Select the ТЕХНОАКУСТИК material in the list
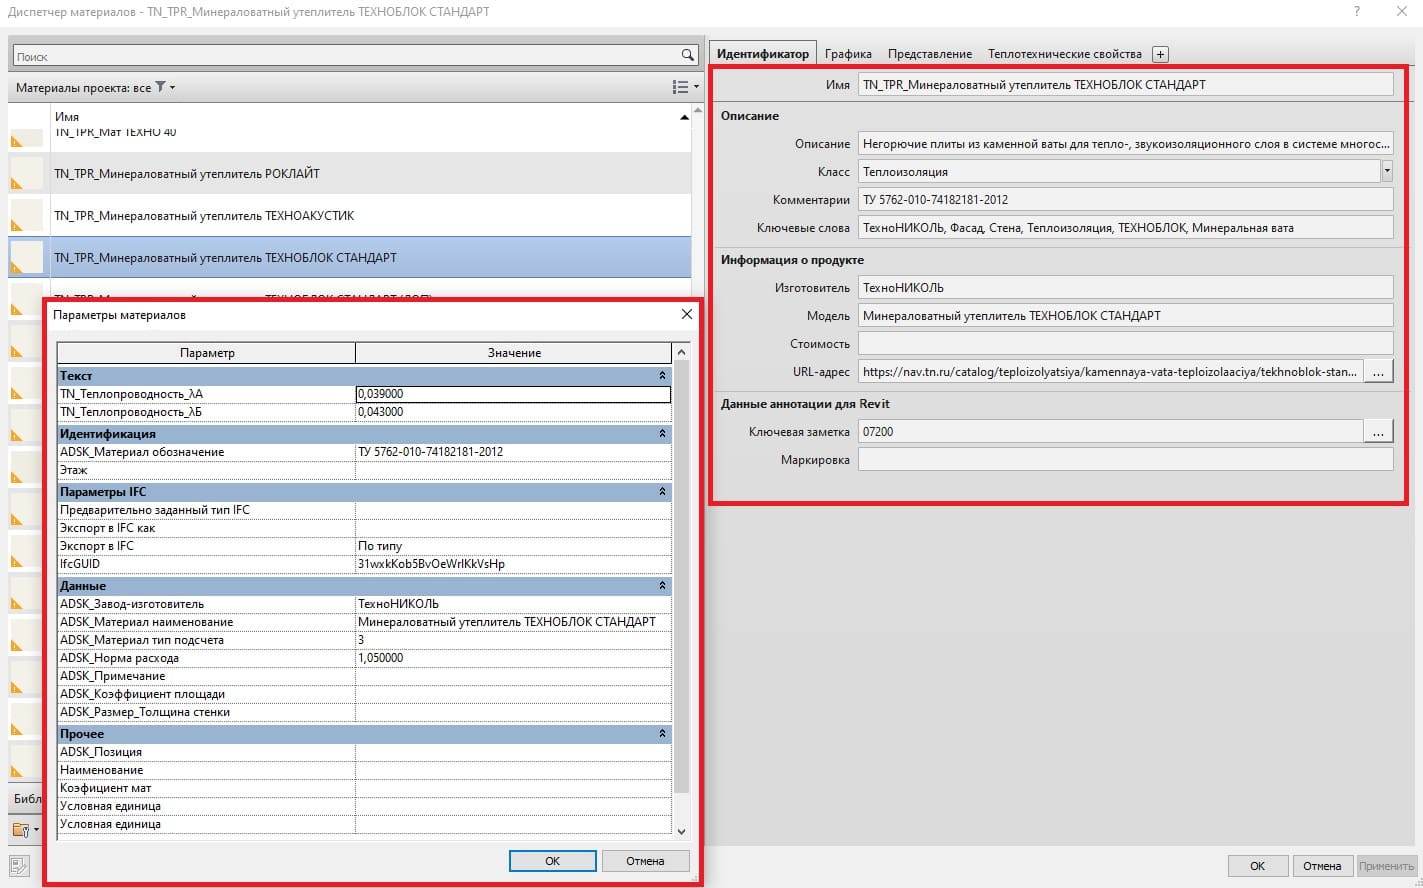The height and width of the screenshot is (888, 1423). 204,216
